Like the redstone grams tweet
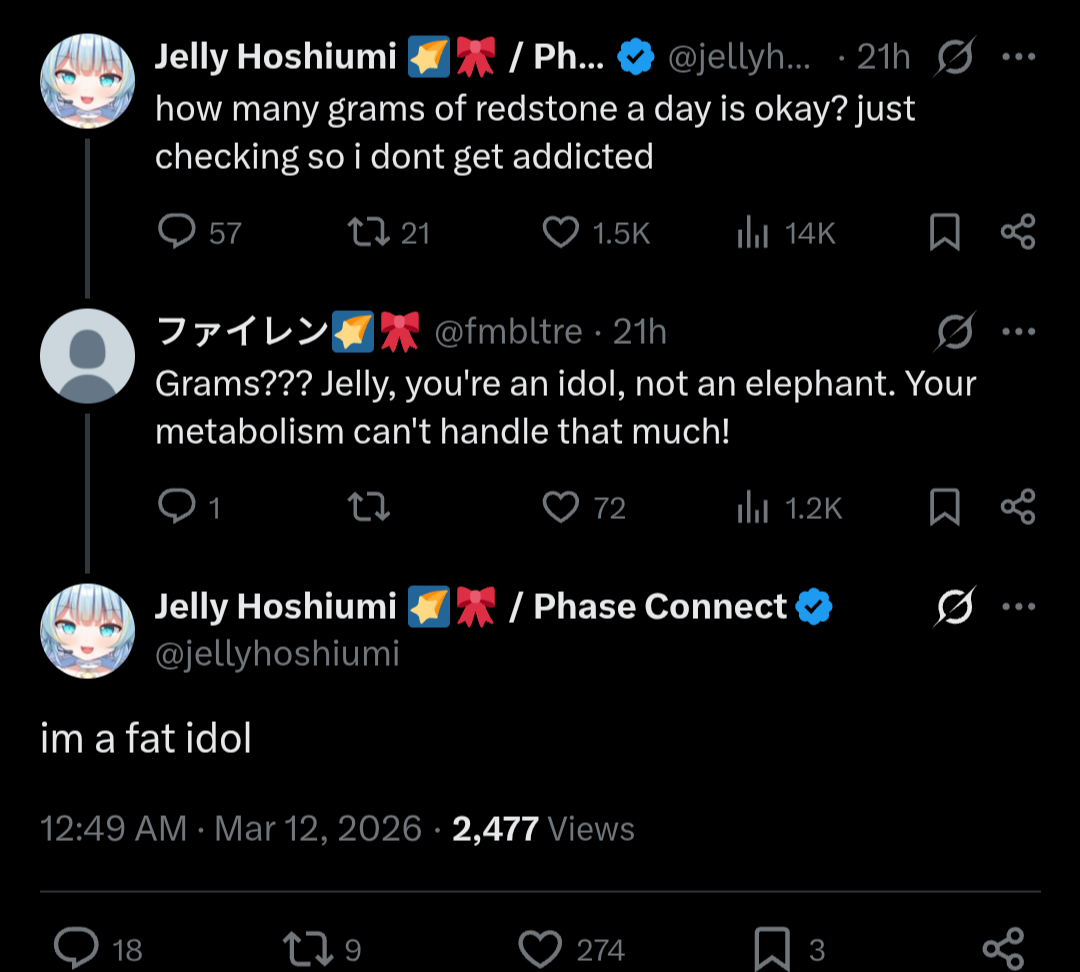 click(560, 233)
